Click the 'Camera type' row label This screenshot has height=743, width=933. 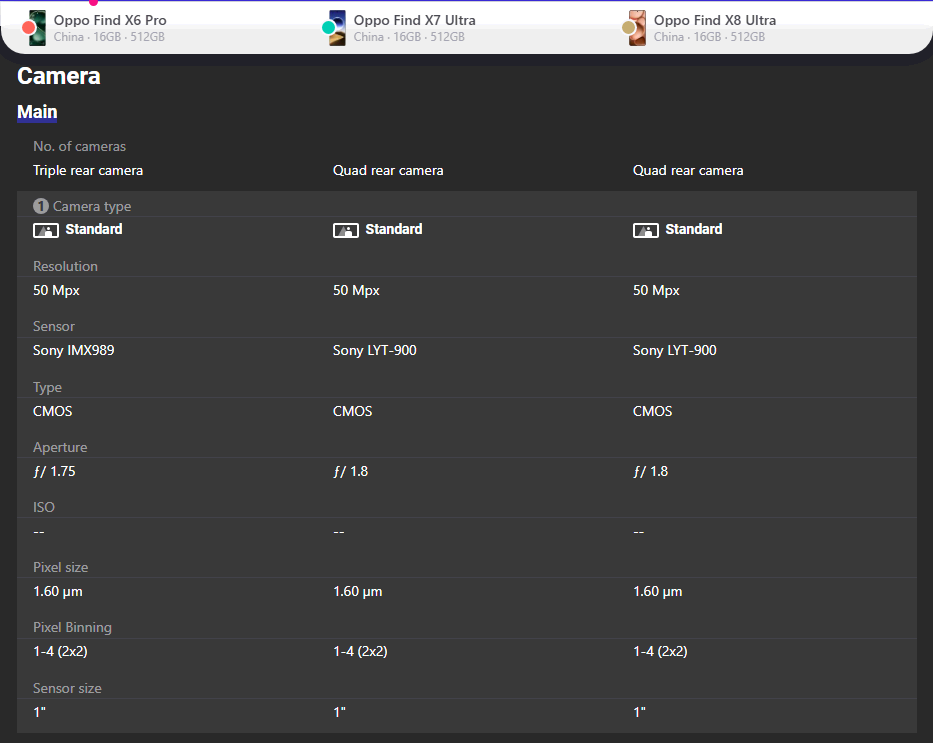point(92,206)
